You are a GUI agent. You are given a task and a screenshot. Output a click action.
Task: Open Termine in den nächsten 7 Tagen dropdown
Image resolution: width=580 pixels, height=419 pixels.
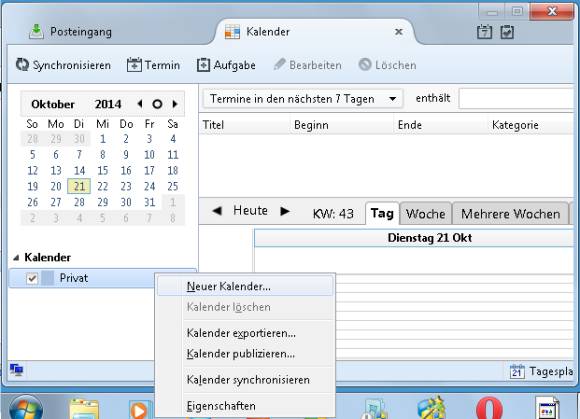coord(303,99)
